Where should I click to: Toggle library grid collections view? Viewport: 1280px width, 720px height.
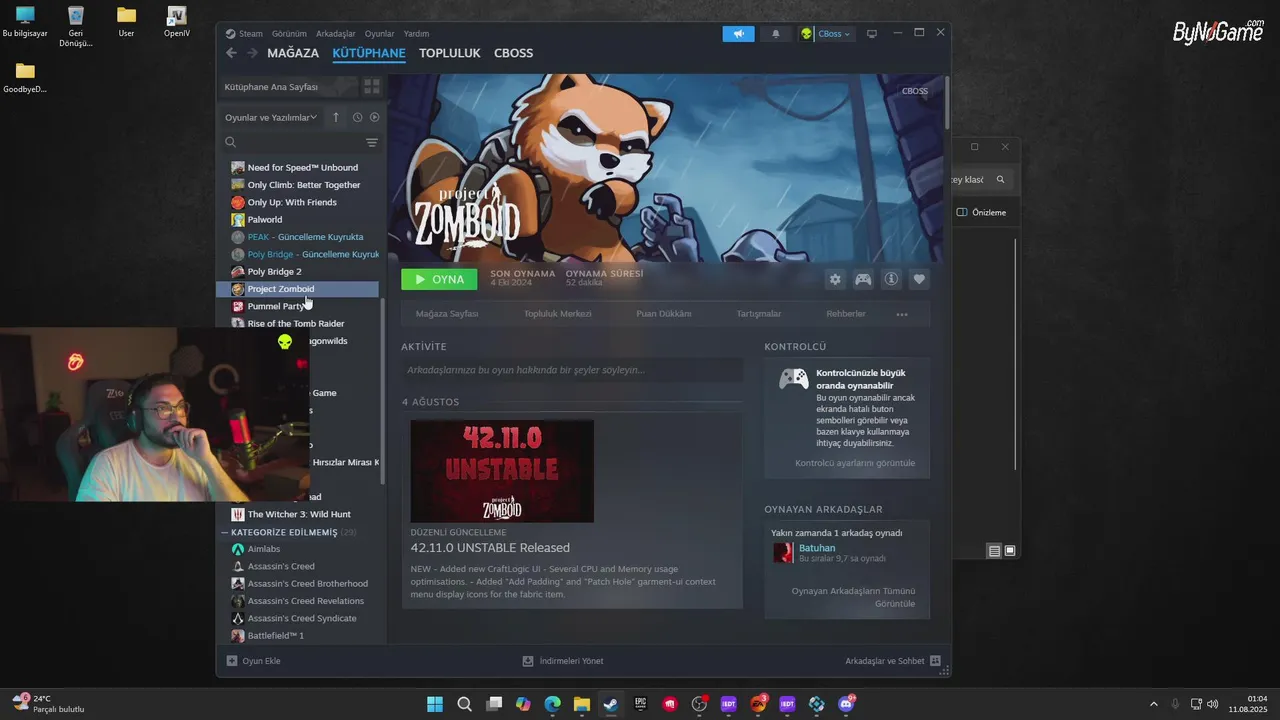tap(371, 87)
